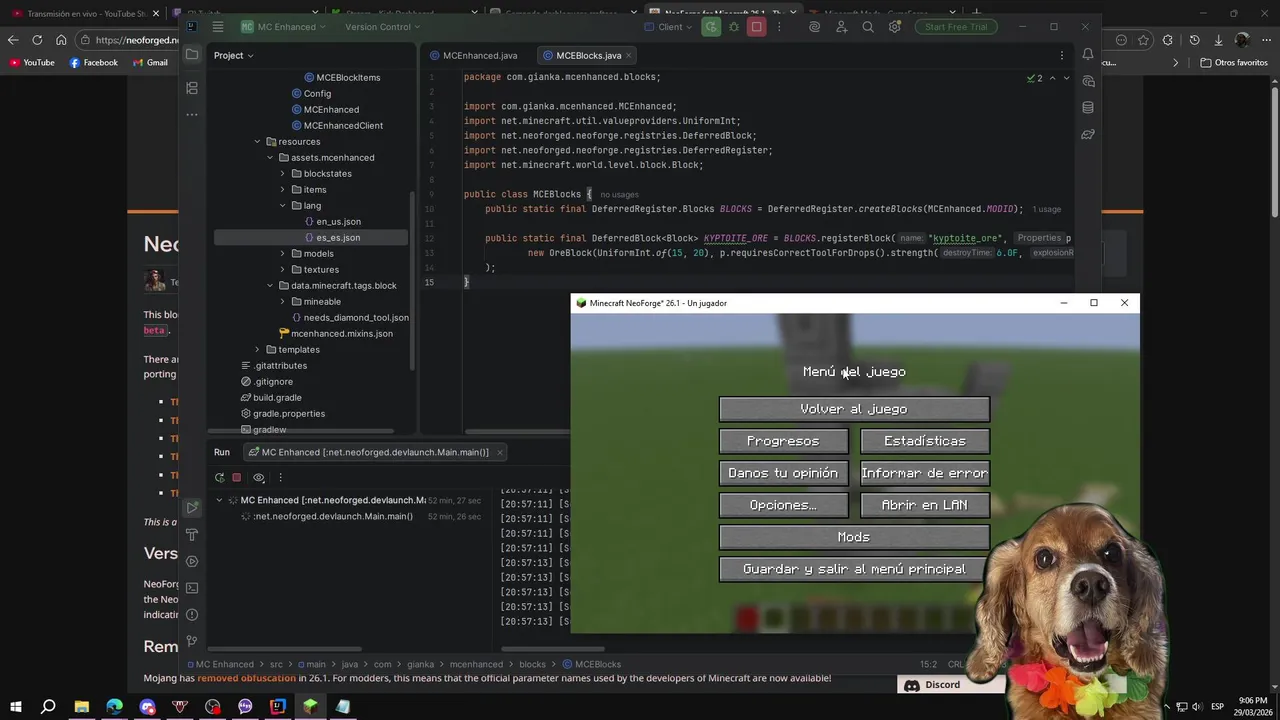Expand the blockstates folder

[282, 174]
